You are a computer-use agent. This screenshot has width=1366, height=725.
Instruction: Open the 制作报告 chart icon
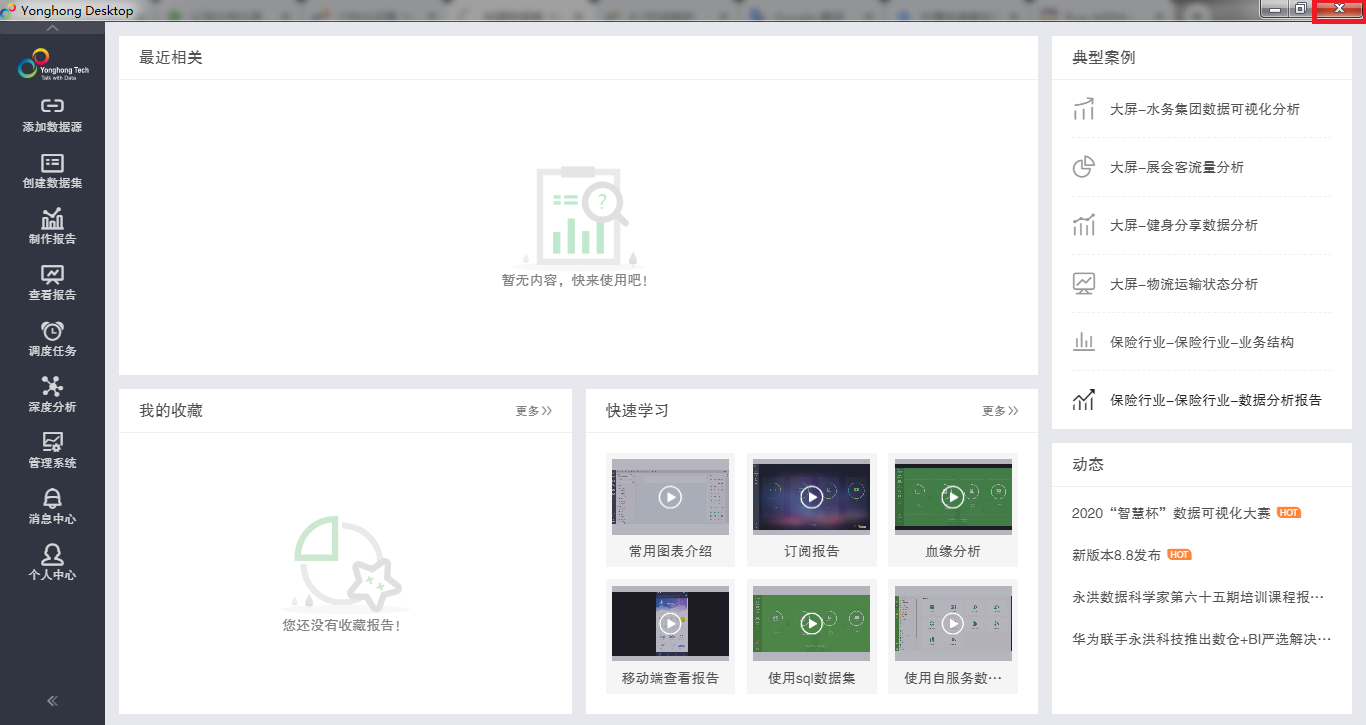coord(52,218)
